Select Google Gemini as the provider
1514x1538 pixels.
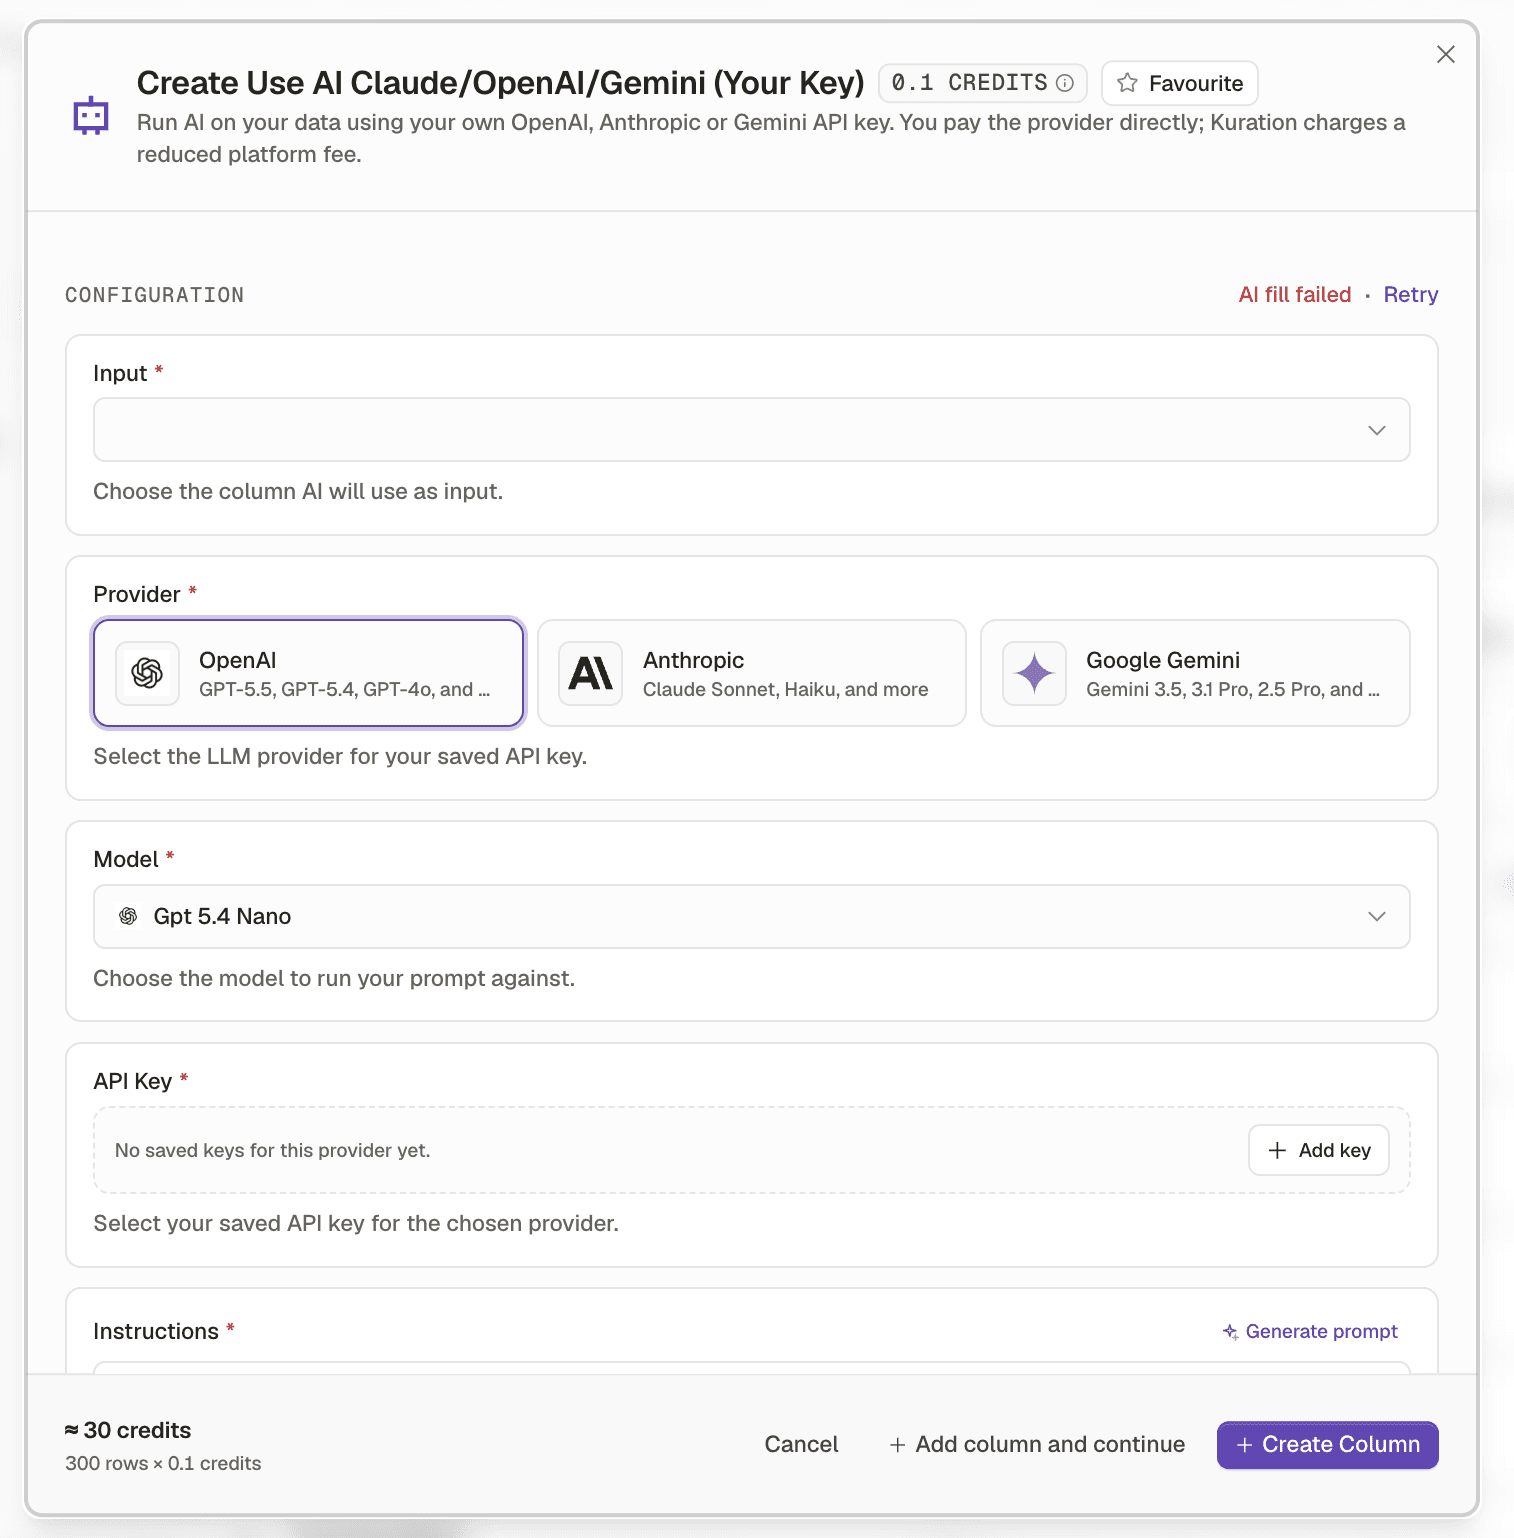[1195, 673]
